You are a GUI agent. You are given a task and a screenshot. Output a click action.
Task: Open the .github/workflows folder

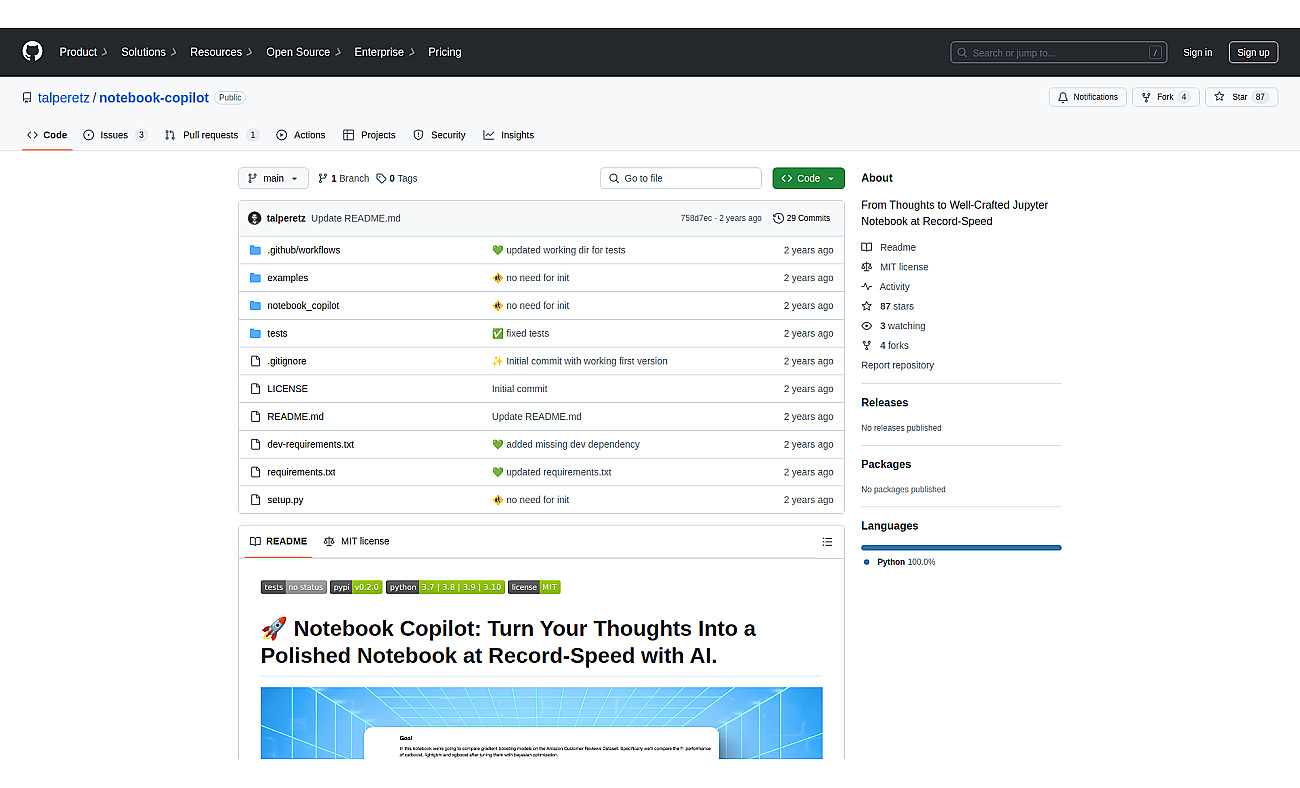pyautogui.click(x=304, y=250)
